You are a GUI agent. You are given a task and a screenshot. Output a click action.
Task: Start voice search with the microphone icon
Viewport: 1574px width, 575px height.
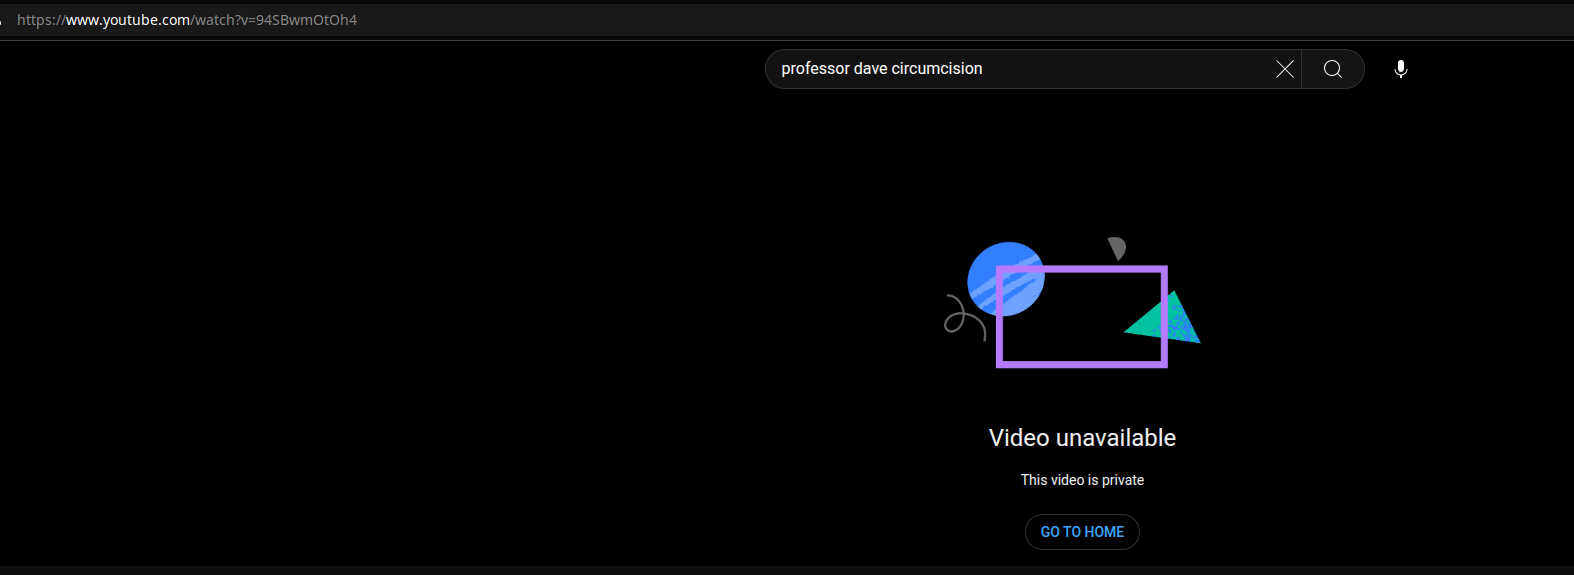click(1401, 69)
